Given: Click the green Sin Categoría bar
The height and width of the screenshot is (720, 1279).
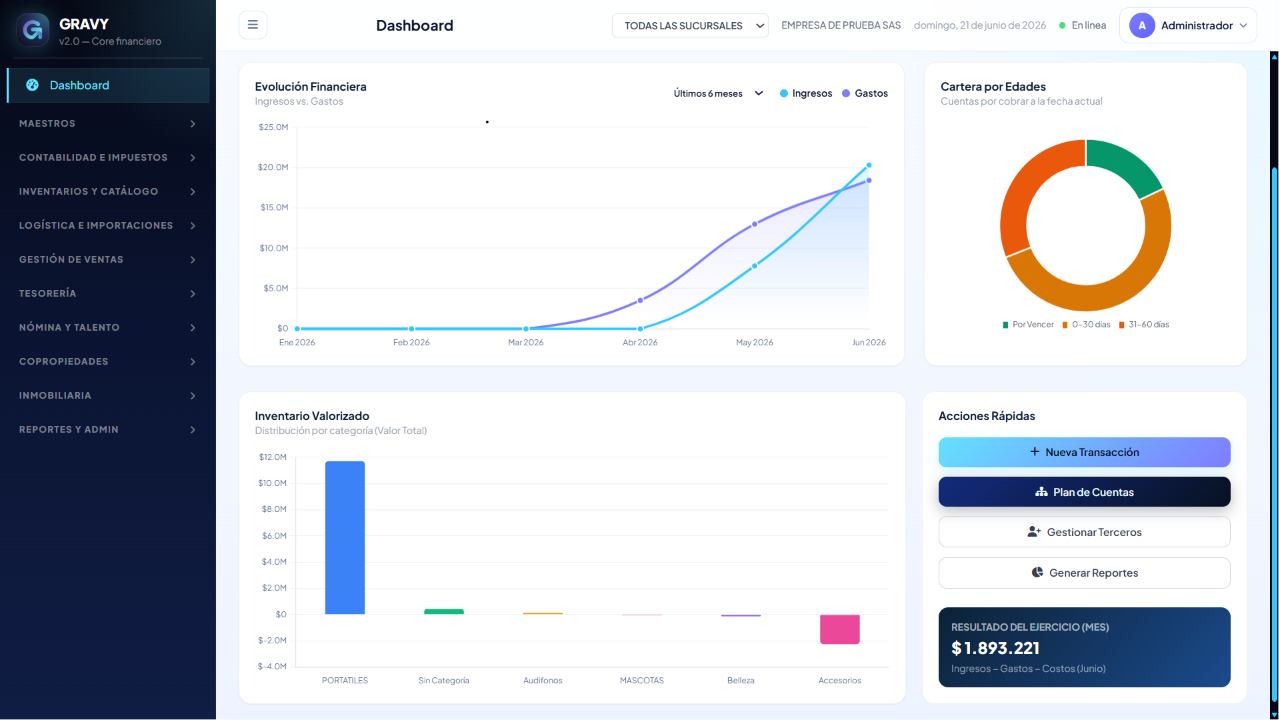Looking at the screenshot, I should tap(444, 611).
